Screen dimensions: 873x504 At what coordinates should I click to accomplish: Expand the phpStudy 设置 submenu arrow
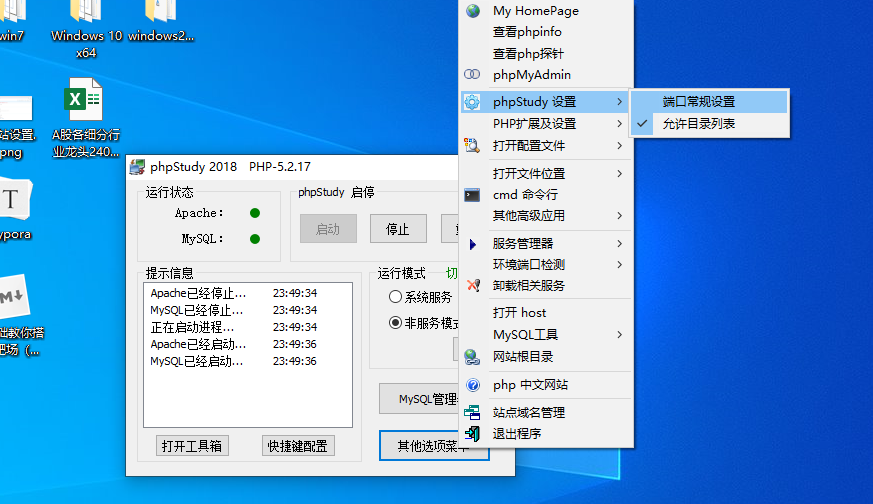(620, 102)
